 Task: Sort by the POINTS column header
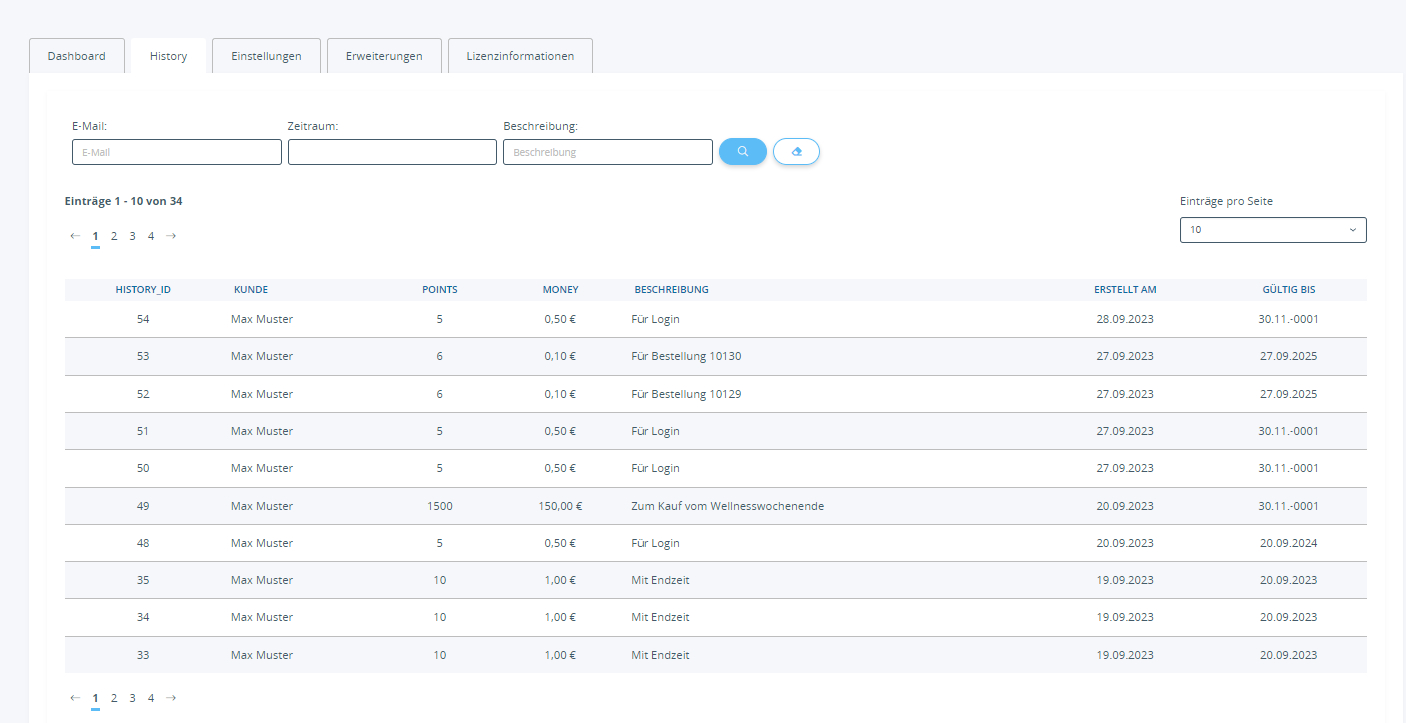click(440, 289)
